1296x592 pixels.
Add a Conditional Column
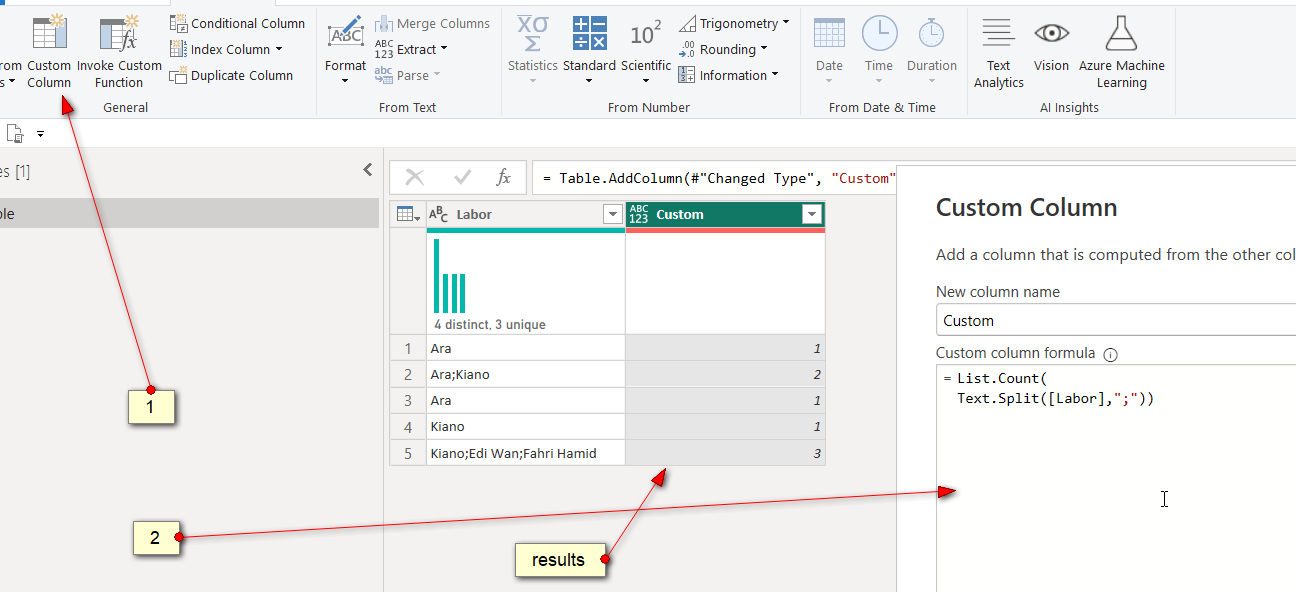coord(238,23)
